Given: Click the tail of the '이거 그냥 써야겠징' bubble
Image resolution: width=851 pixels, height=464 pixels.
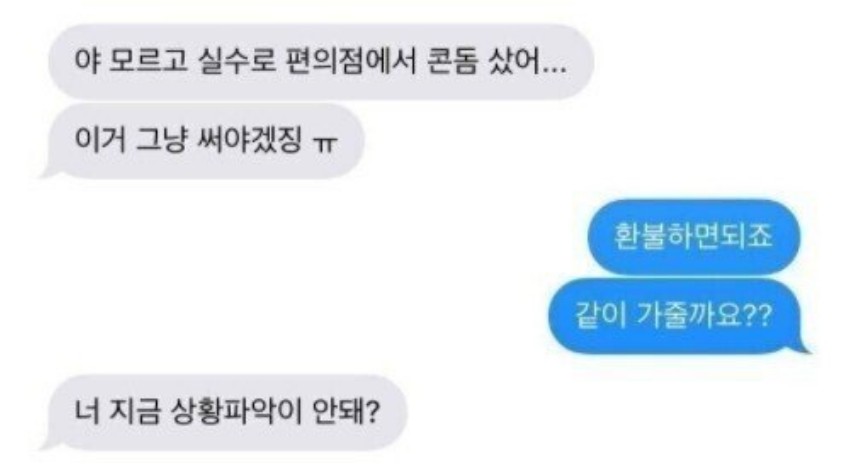Looking at the screenshot, I should pyautogui.click(x=49, y=171).
